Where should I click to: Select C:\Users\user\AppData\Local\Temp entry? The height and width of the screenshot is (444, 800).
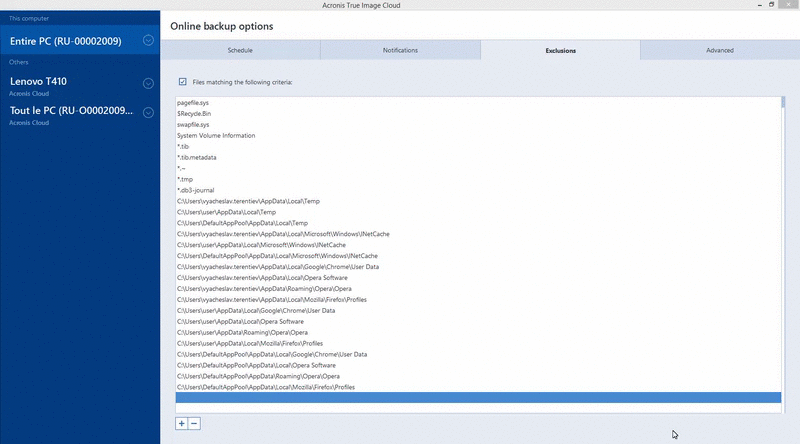click(478, 212)
